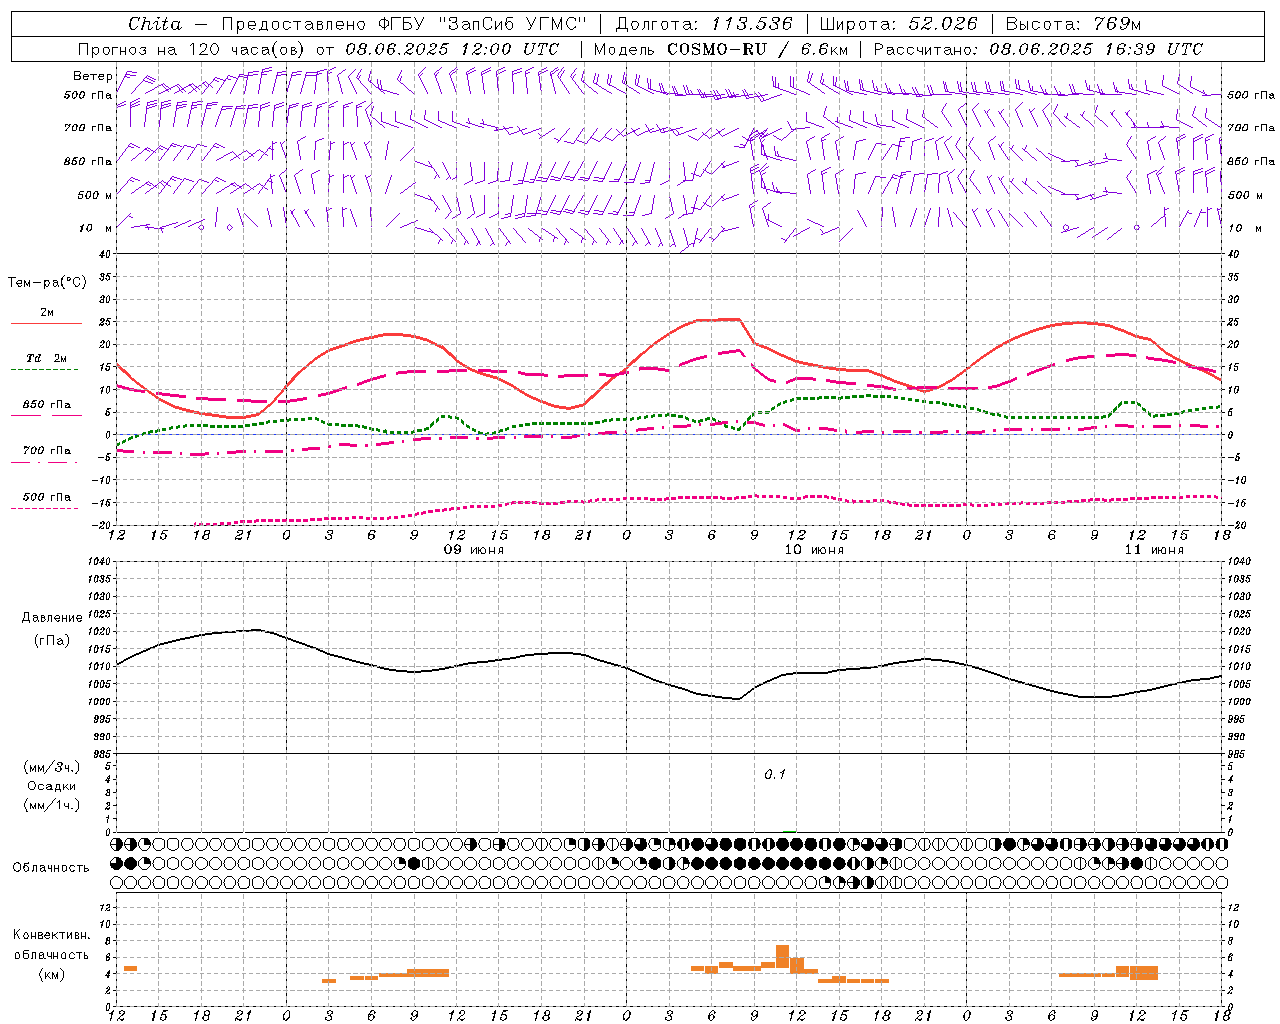Click the station name "Chita" in the header
The height and width of the screenshot is (1024, 1280).
coord(155,24)
